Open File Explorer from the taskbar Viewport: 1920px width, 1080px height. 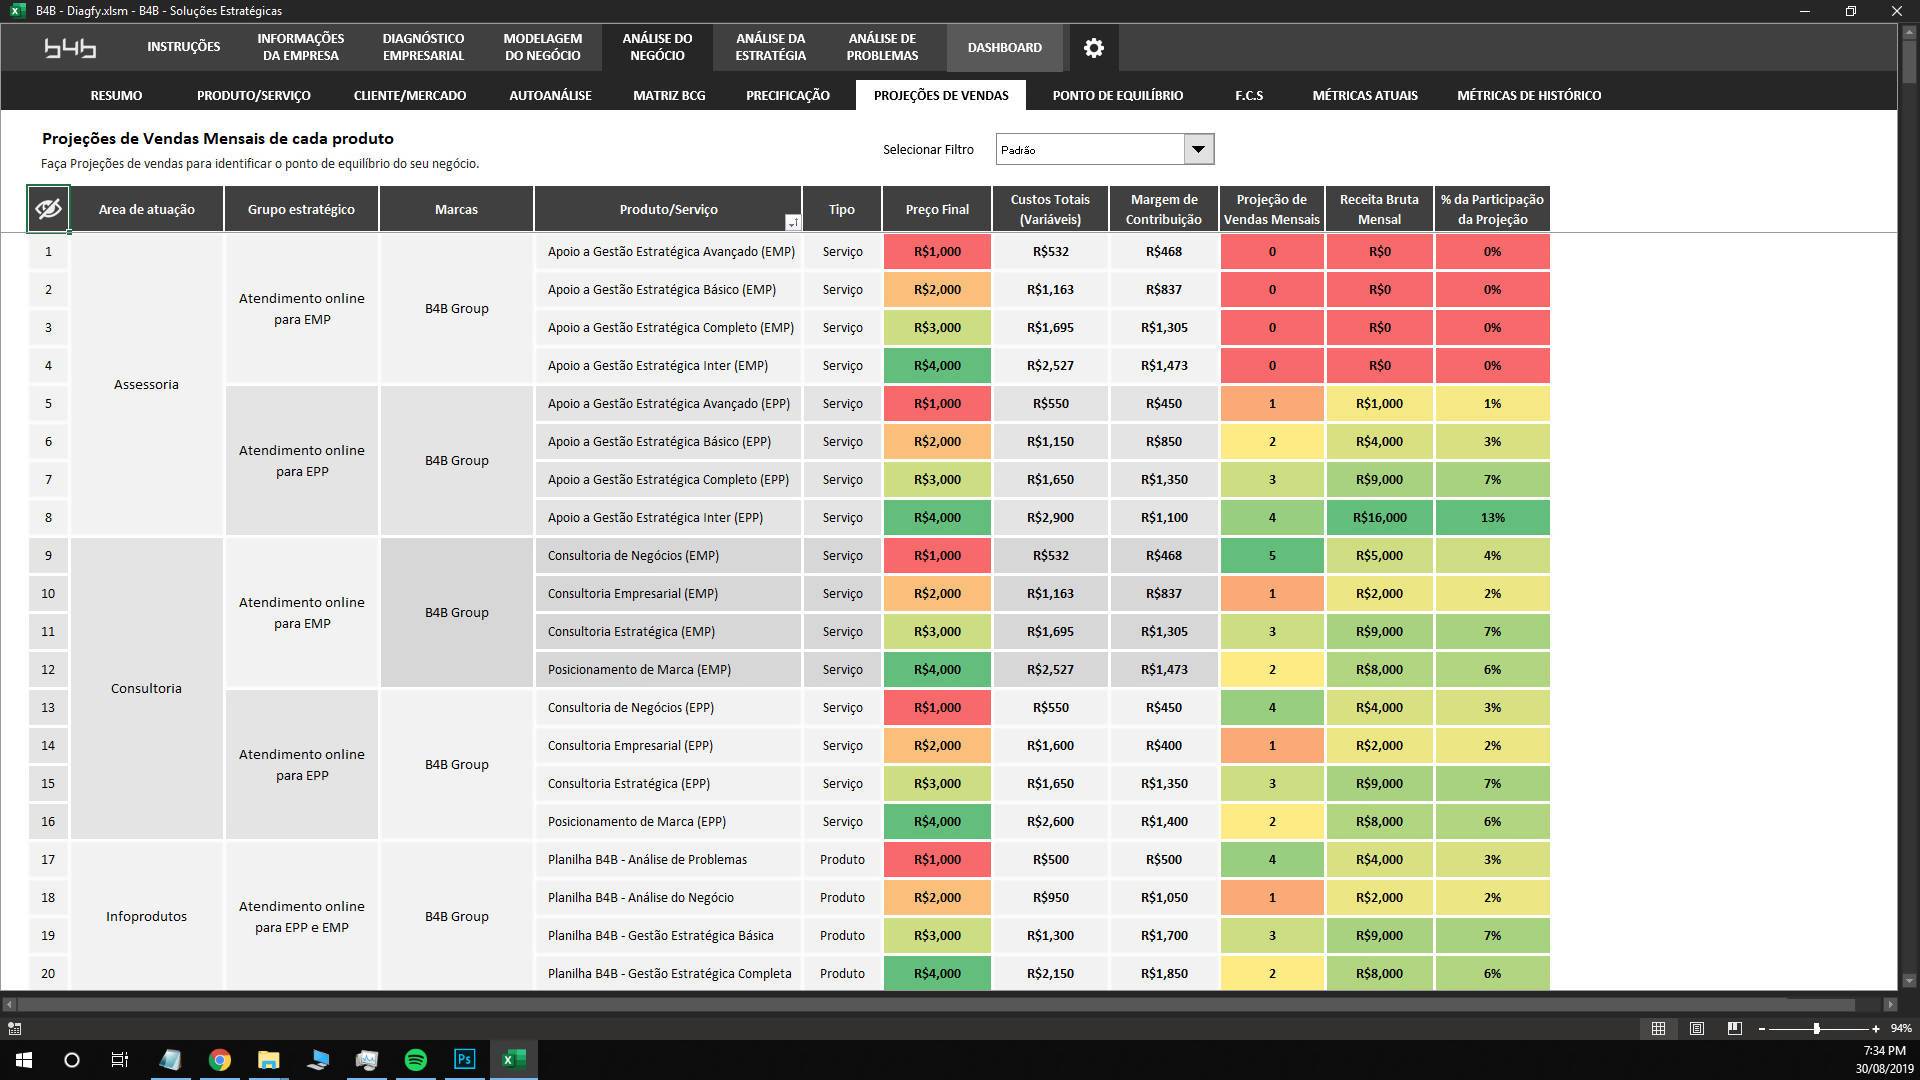268,1060
